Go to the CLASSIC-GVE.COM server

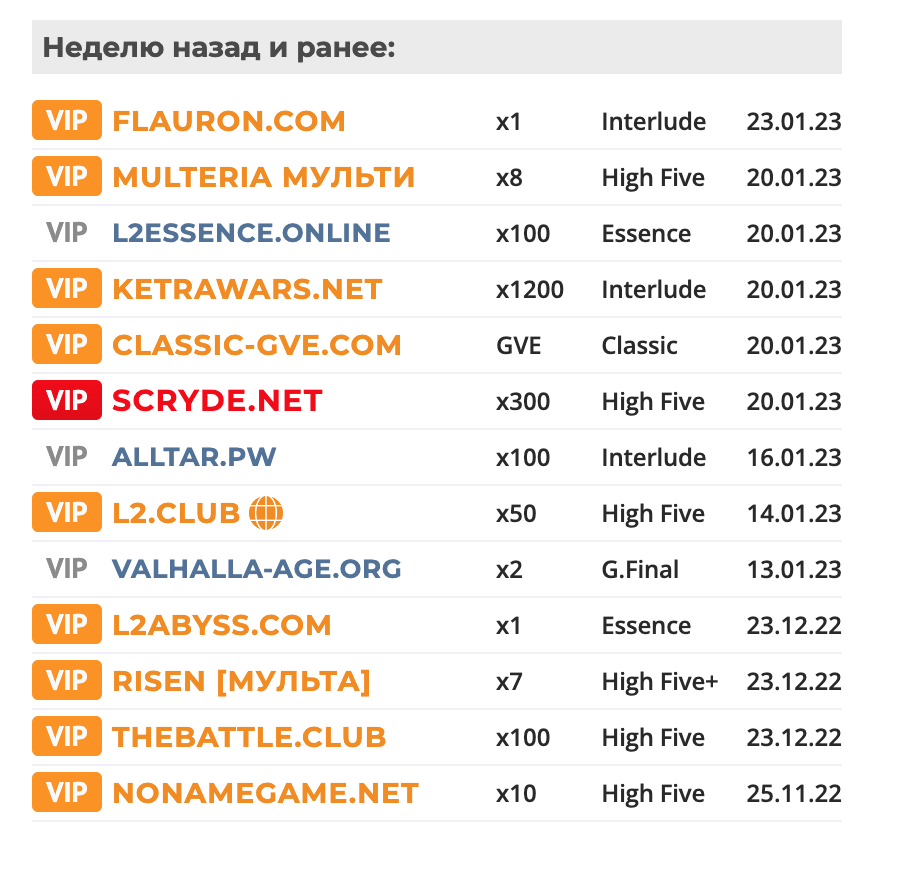click(257, 345)
